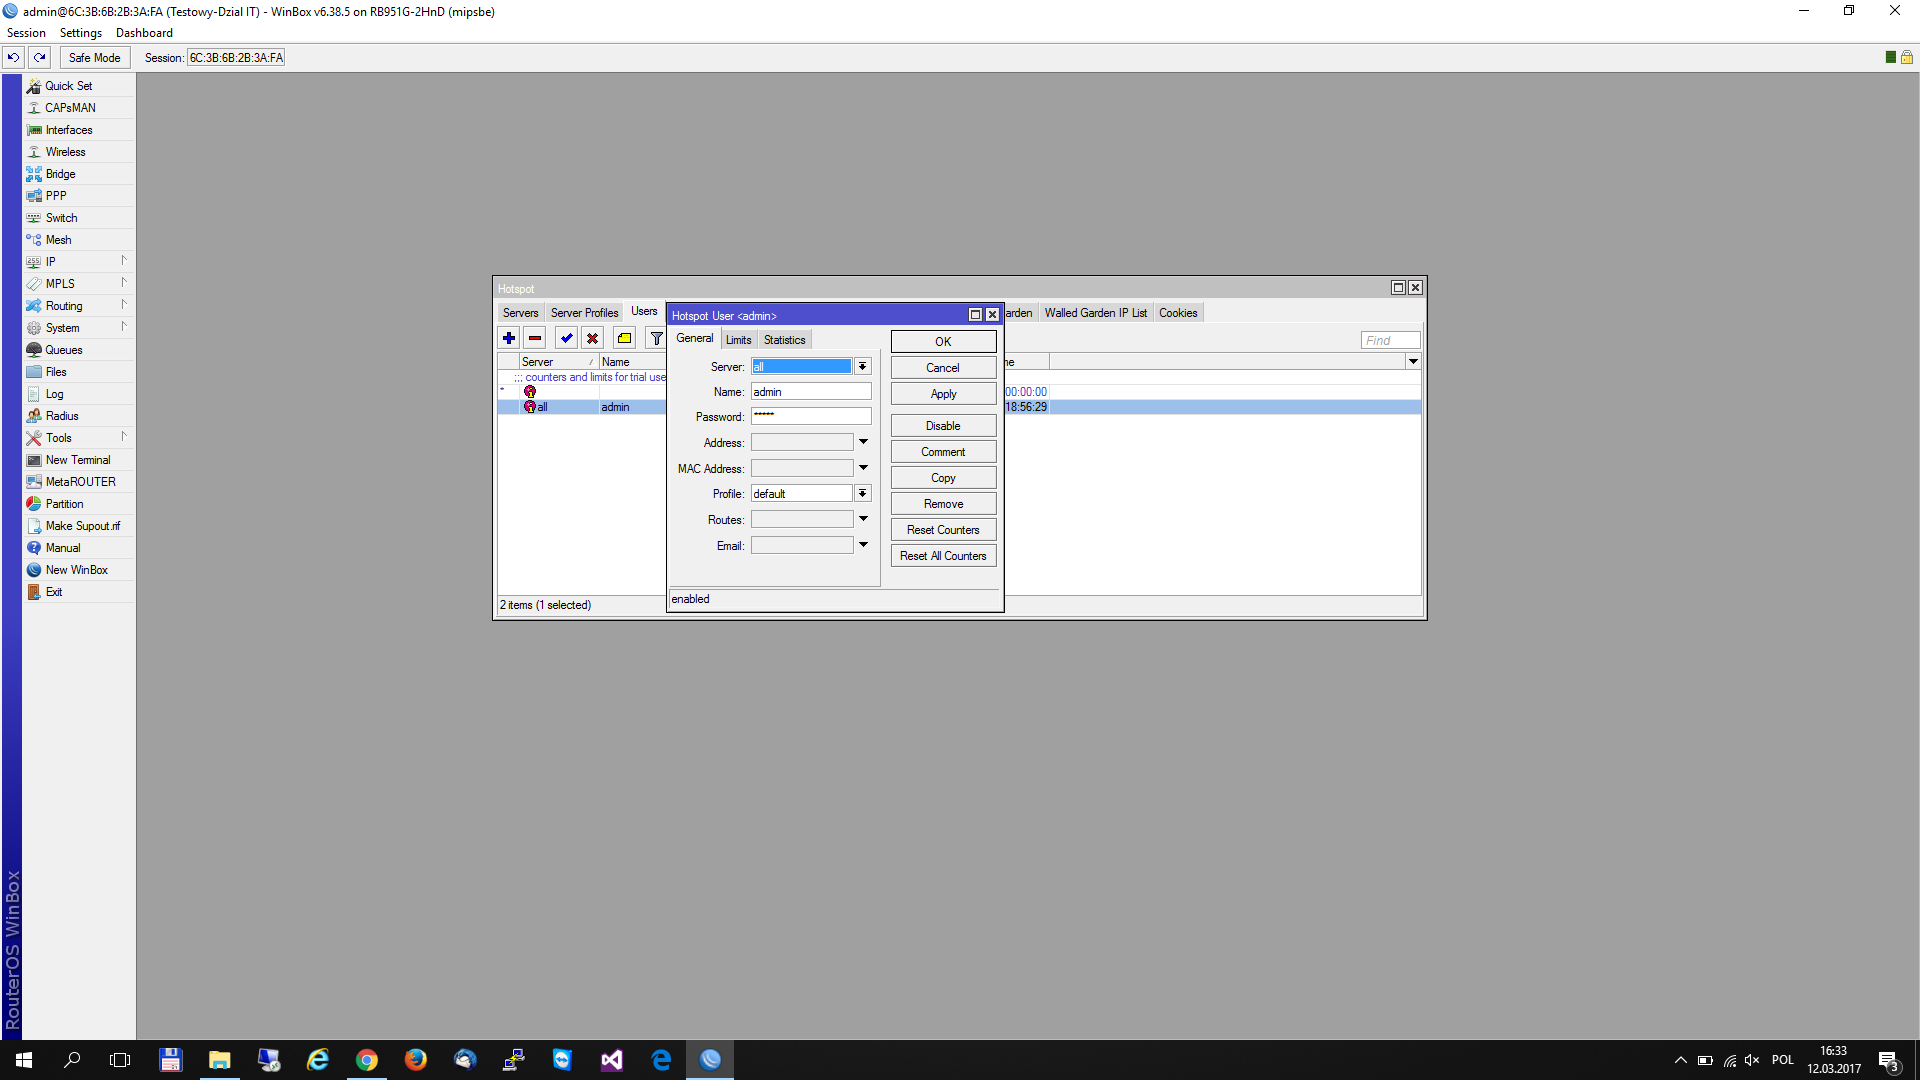
Task: Click the Apply button
Action: [943, 394]
